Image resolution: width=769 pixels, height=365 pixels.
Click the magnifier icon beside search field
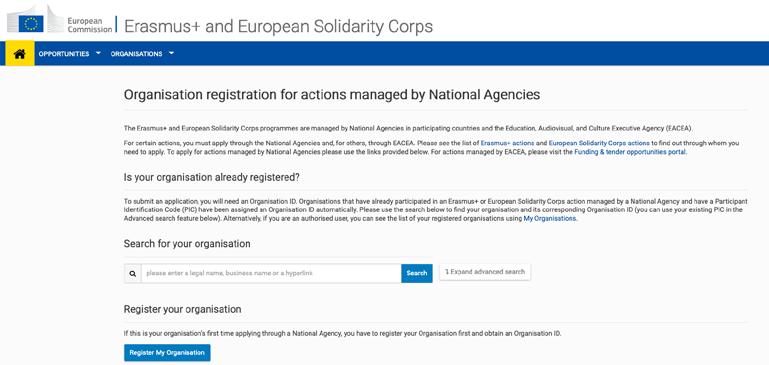click(x=133, y=273)
